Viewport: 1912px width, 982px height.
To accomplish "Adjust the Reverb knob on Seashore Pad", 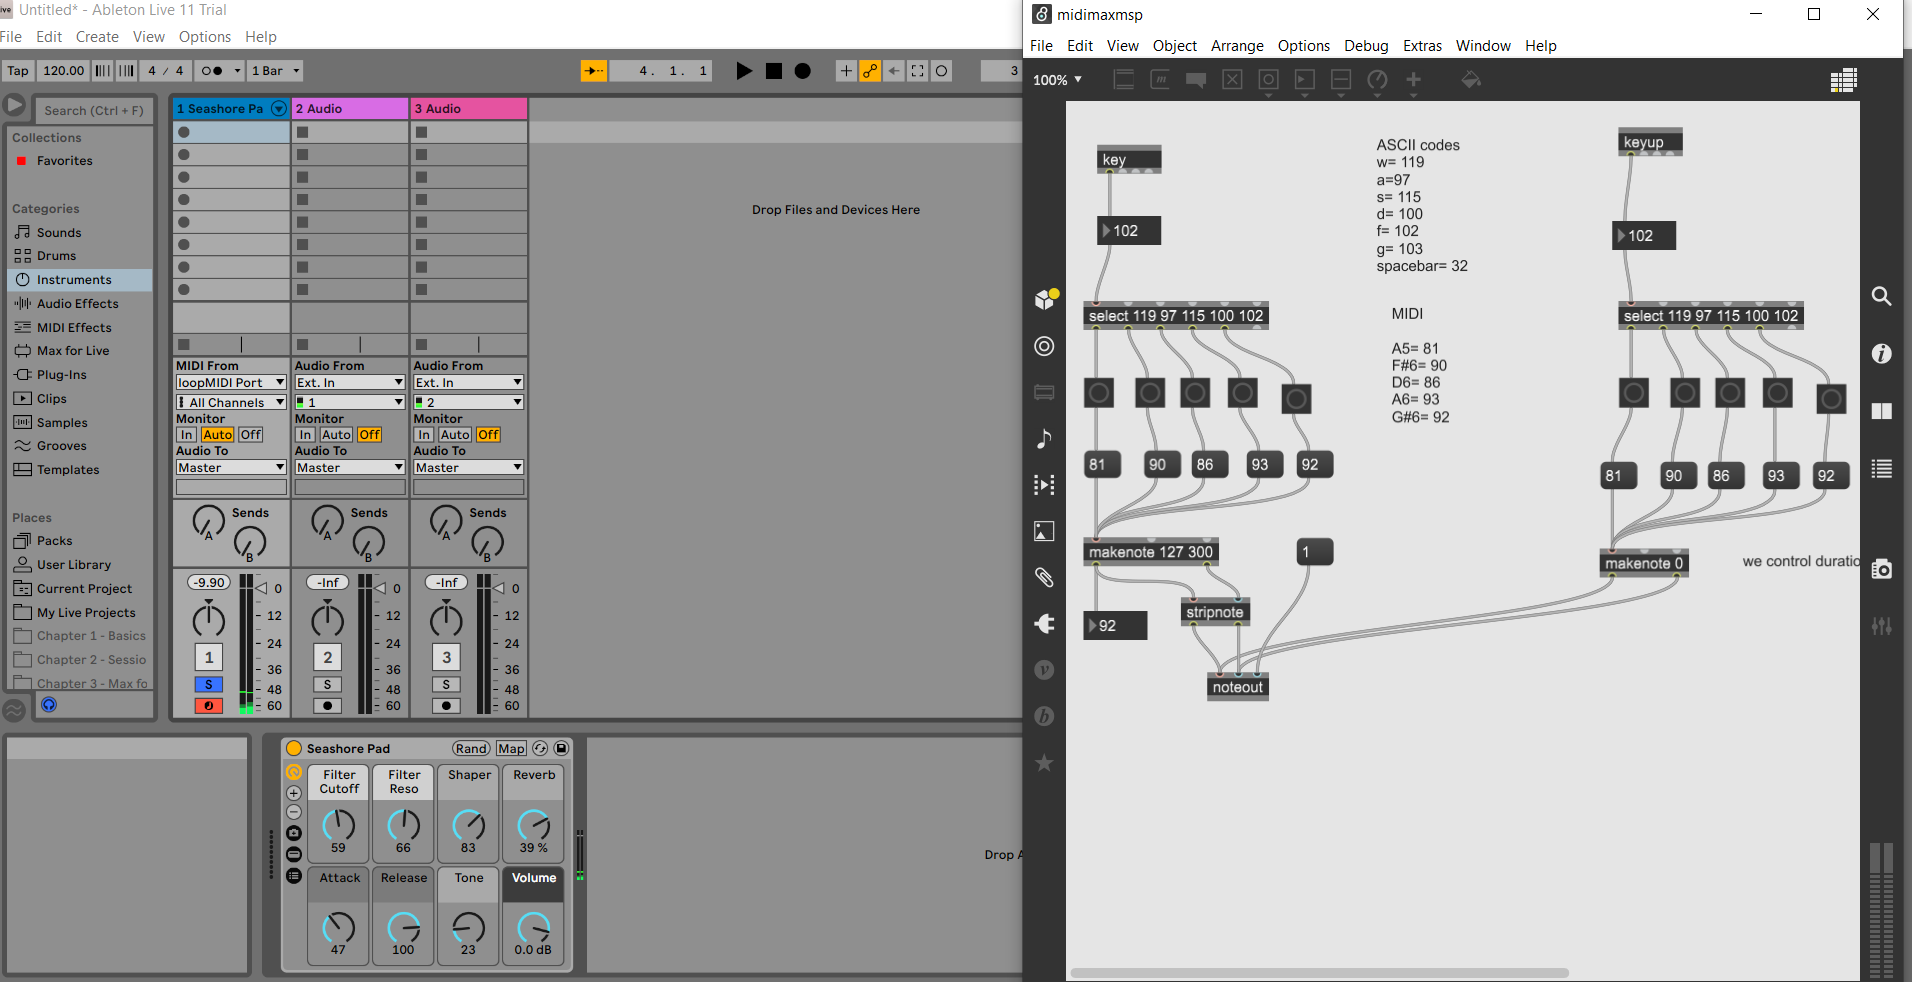I will pos(534,825).
